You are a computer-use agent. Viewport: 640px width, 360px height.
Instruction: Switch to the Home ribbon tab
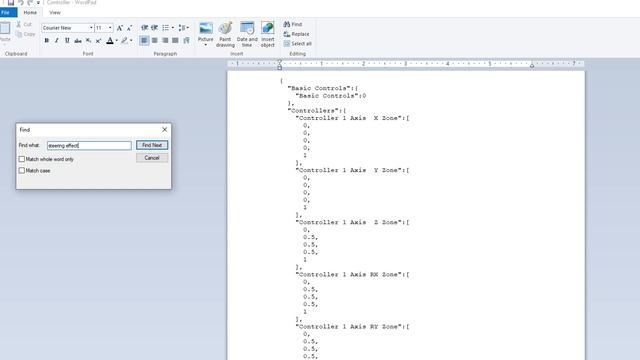30,13
